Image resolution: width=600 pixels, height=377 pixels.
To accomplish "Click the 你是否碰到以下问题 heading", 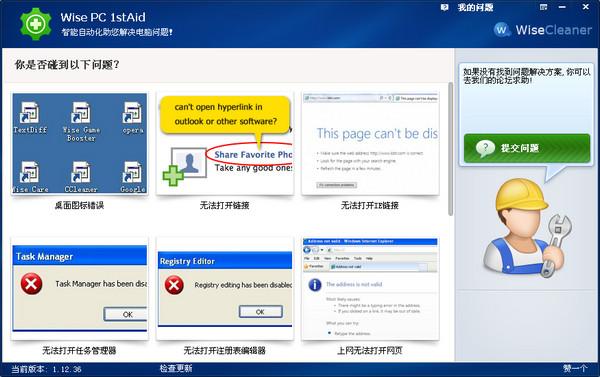I will pyautogui.click(x=67, y=64).
